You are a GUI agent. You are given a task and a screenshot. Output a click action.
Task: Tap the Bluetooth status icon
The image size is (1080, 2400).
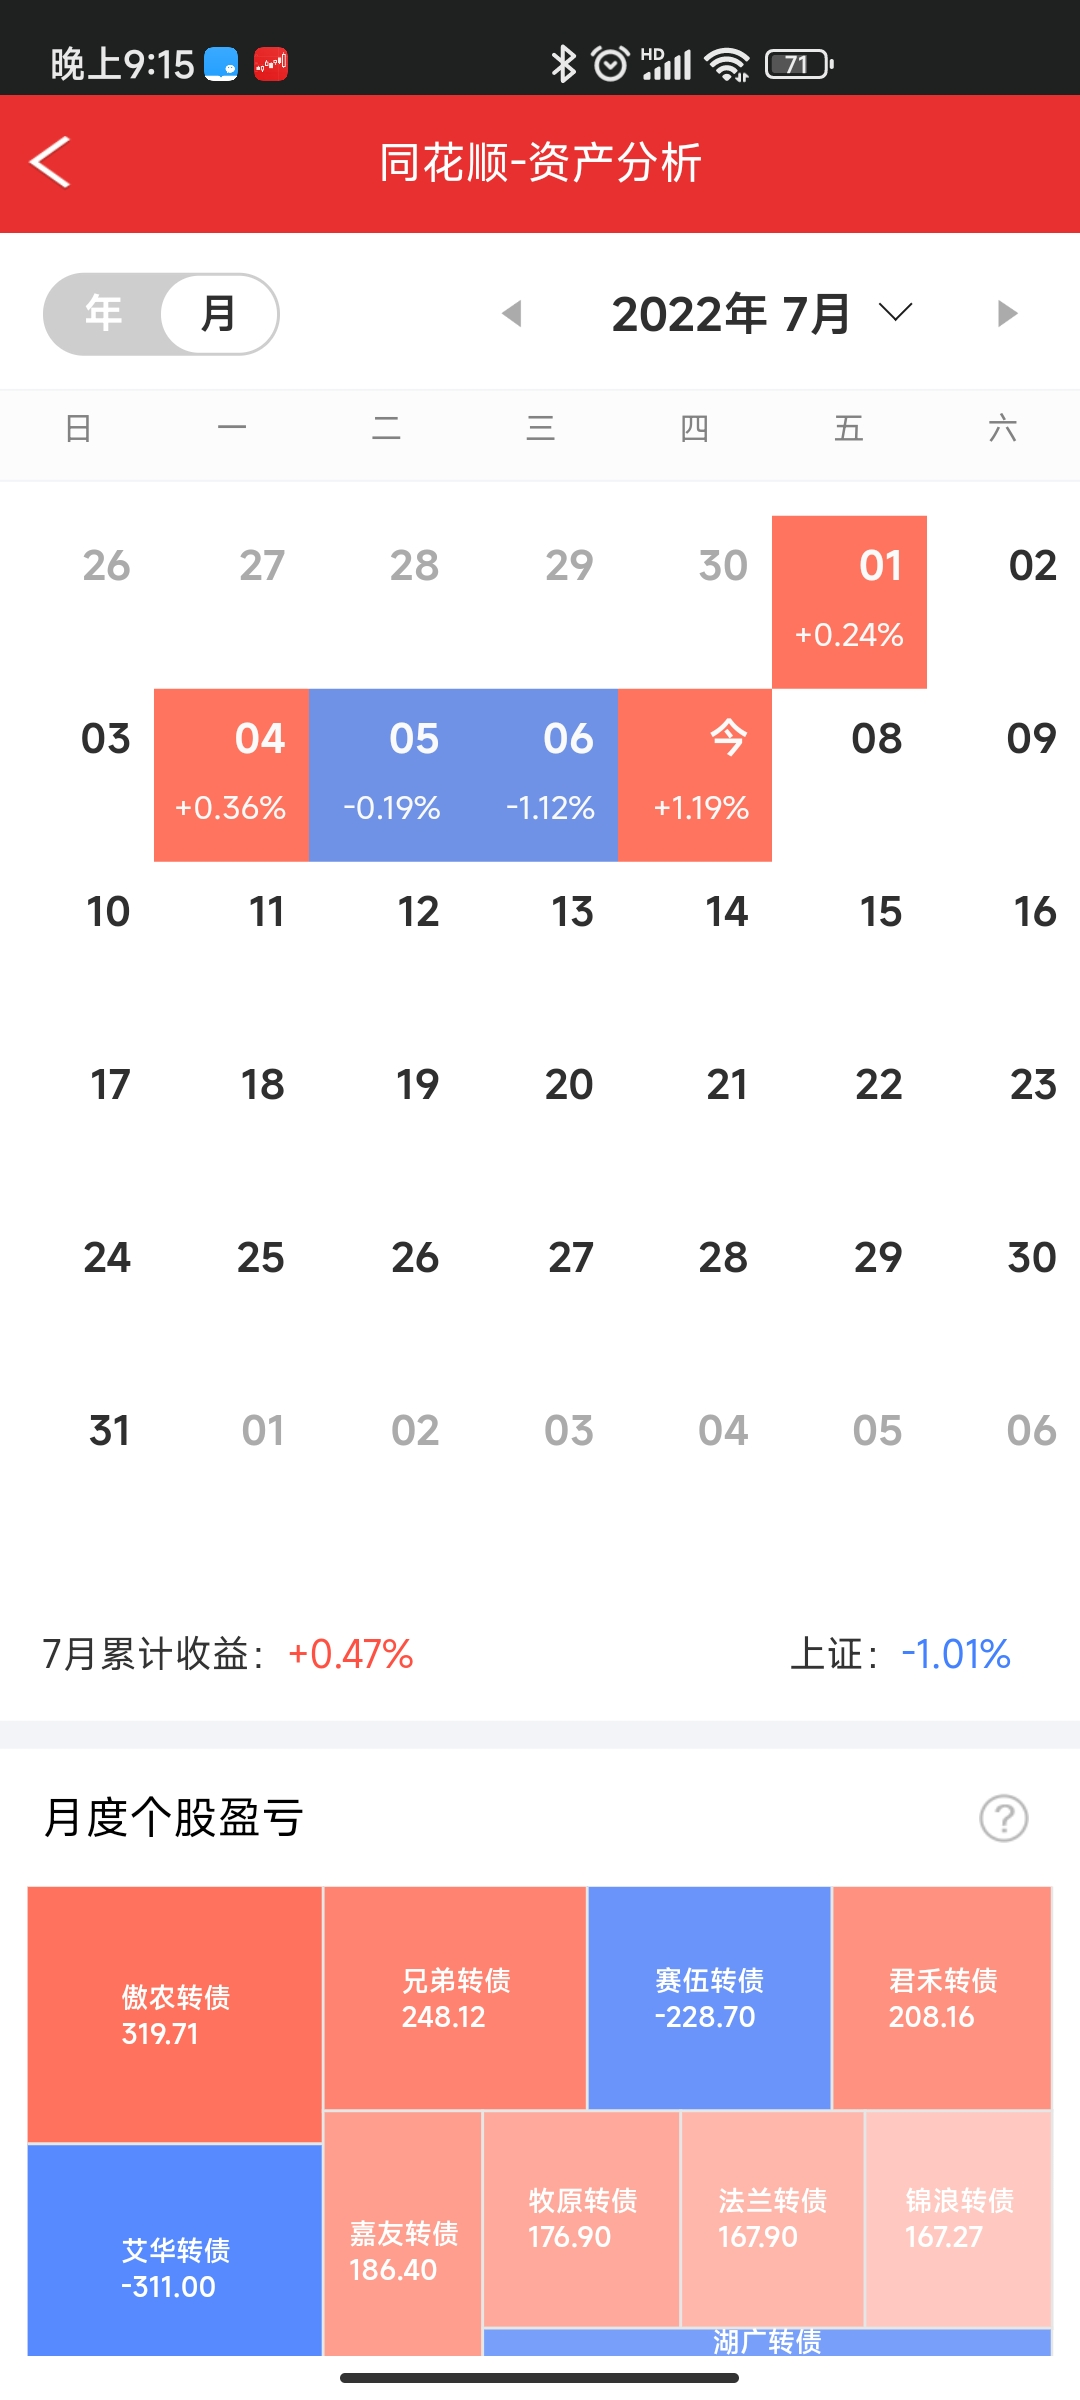tap(564, 64)
